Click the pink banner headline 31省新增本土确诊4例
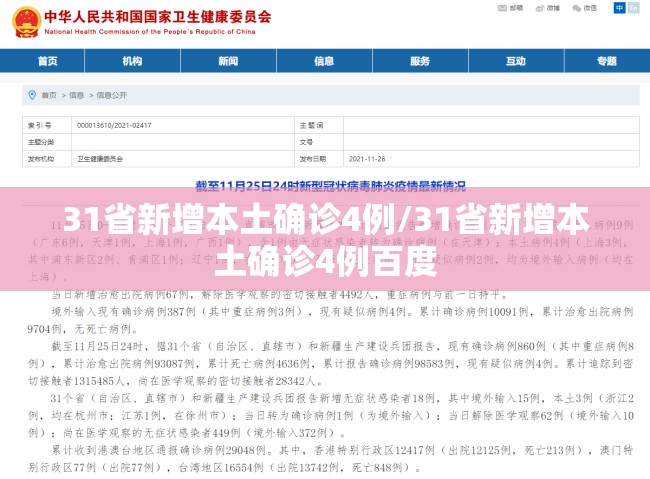Viewport: 650px width, 479px height. pos(326,240)
